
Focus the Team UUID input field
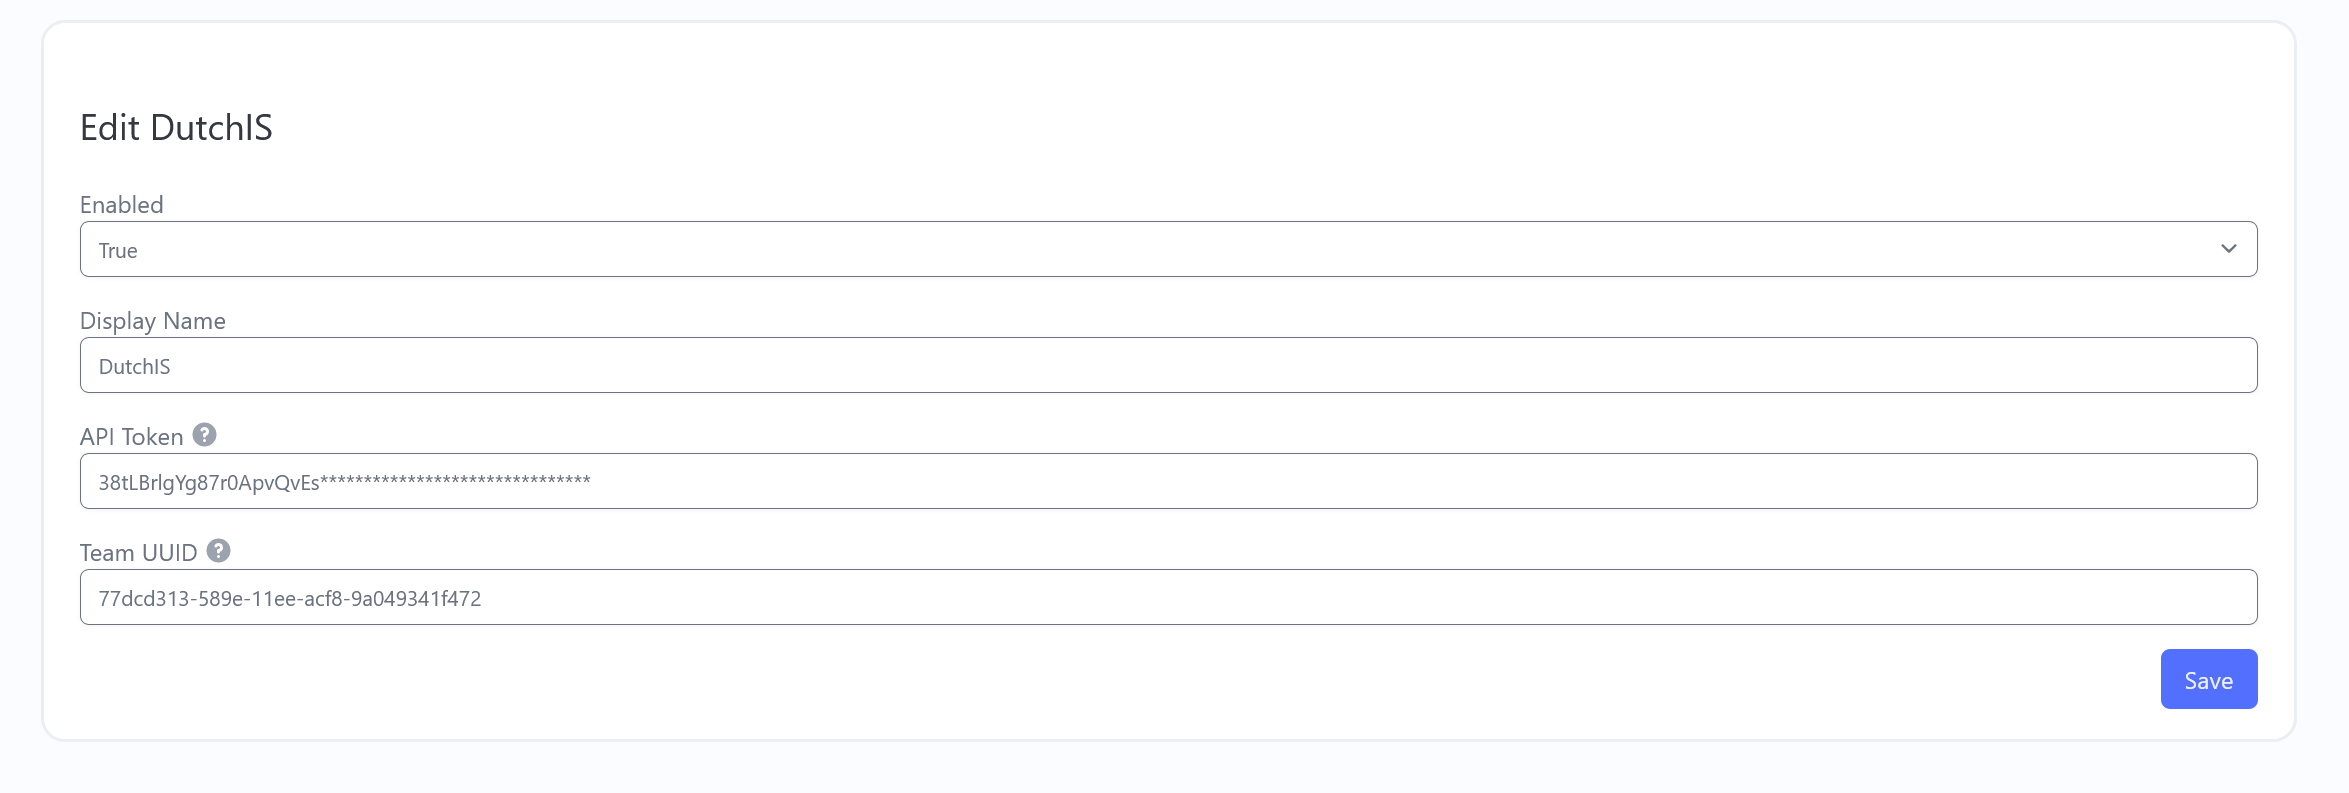click(1168, 597)
